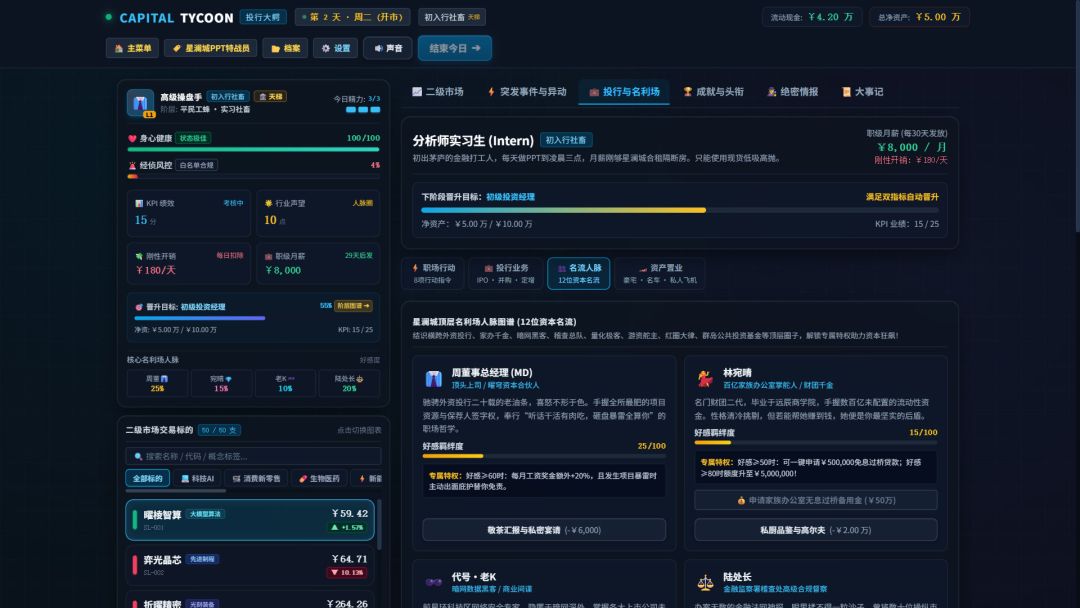Open 老K contact chip showing 10%

click(x=284, y=384)
